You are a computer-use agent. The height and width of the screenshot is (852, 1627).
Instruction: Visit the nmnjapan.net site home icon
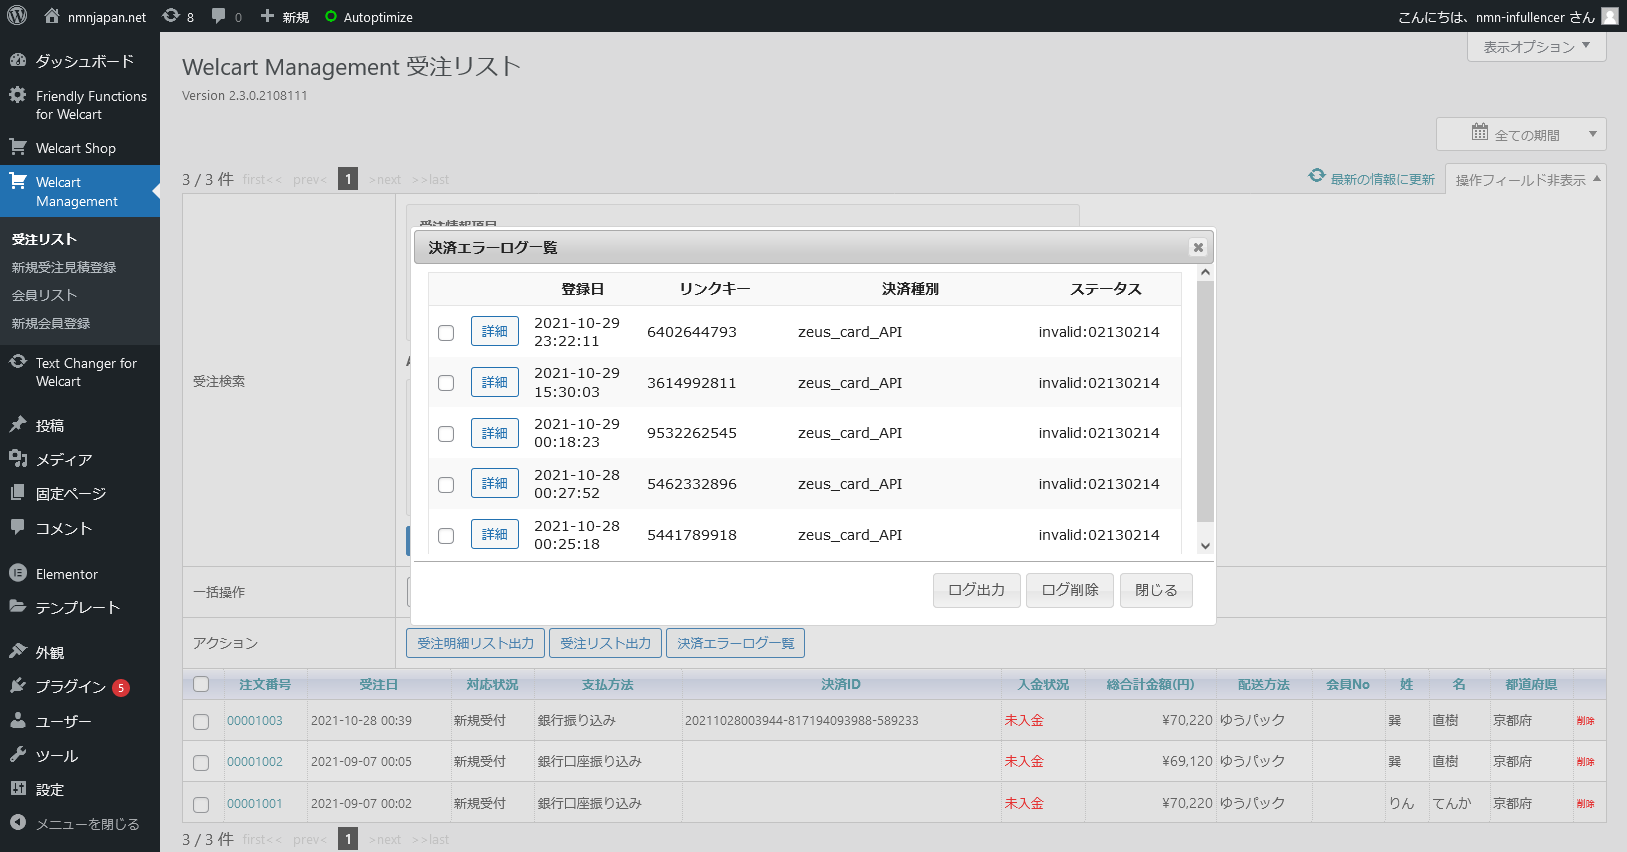pos(52,16)
